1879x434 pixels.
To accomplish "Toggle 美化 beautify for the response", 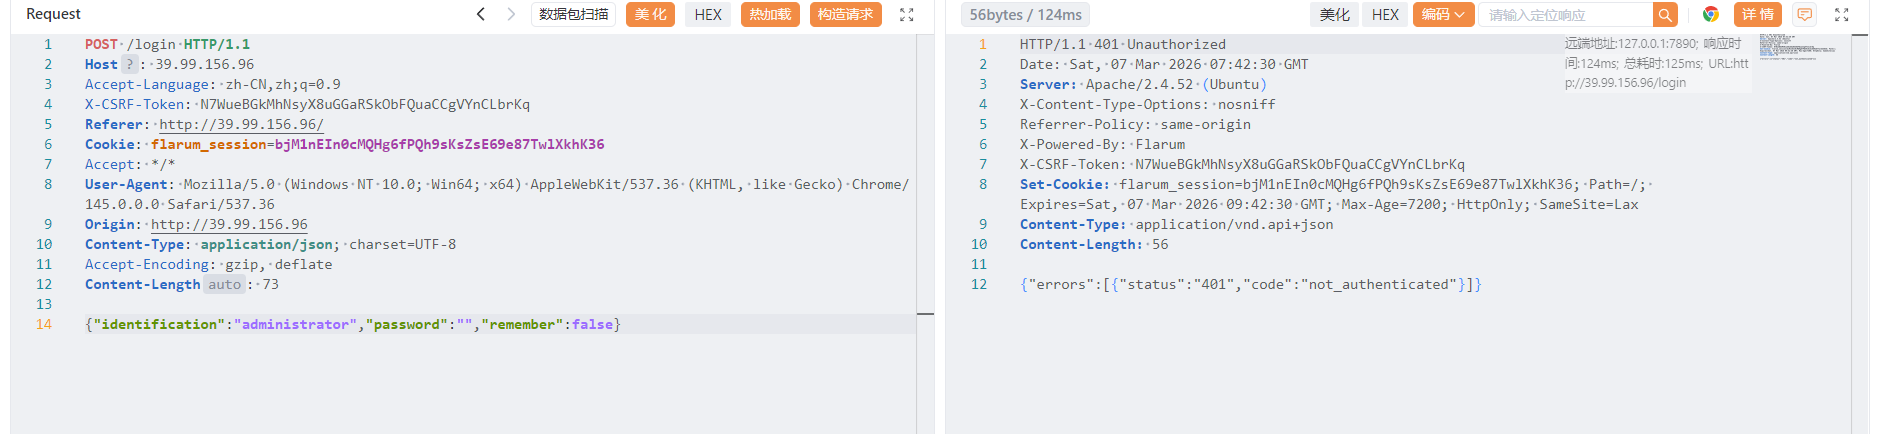I will [1334, 15].
